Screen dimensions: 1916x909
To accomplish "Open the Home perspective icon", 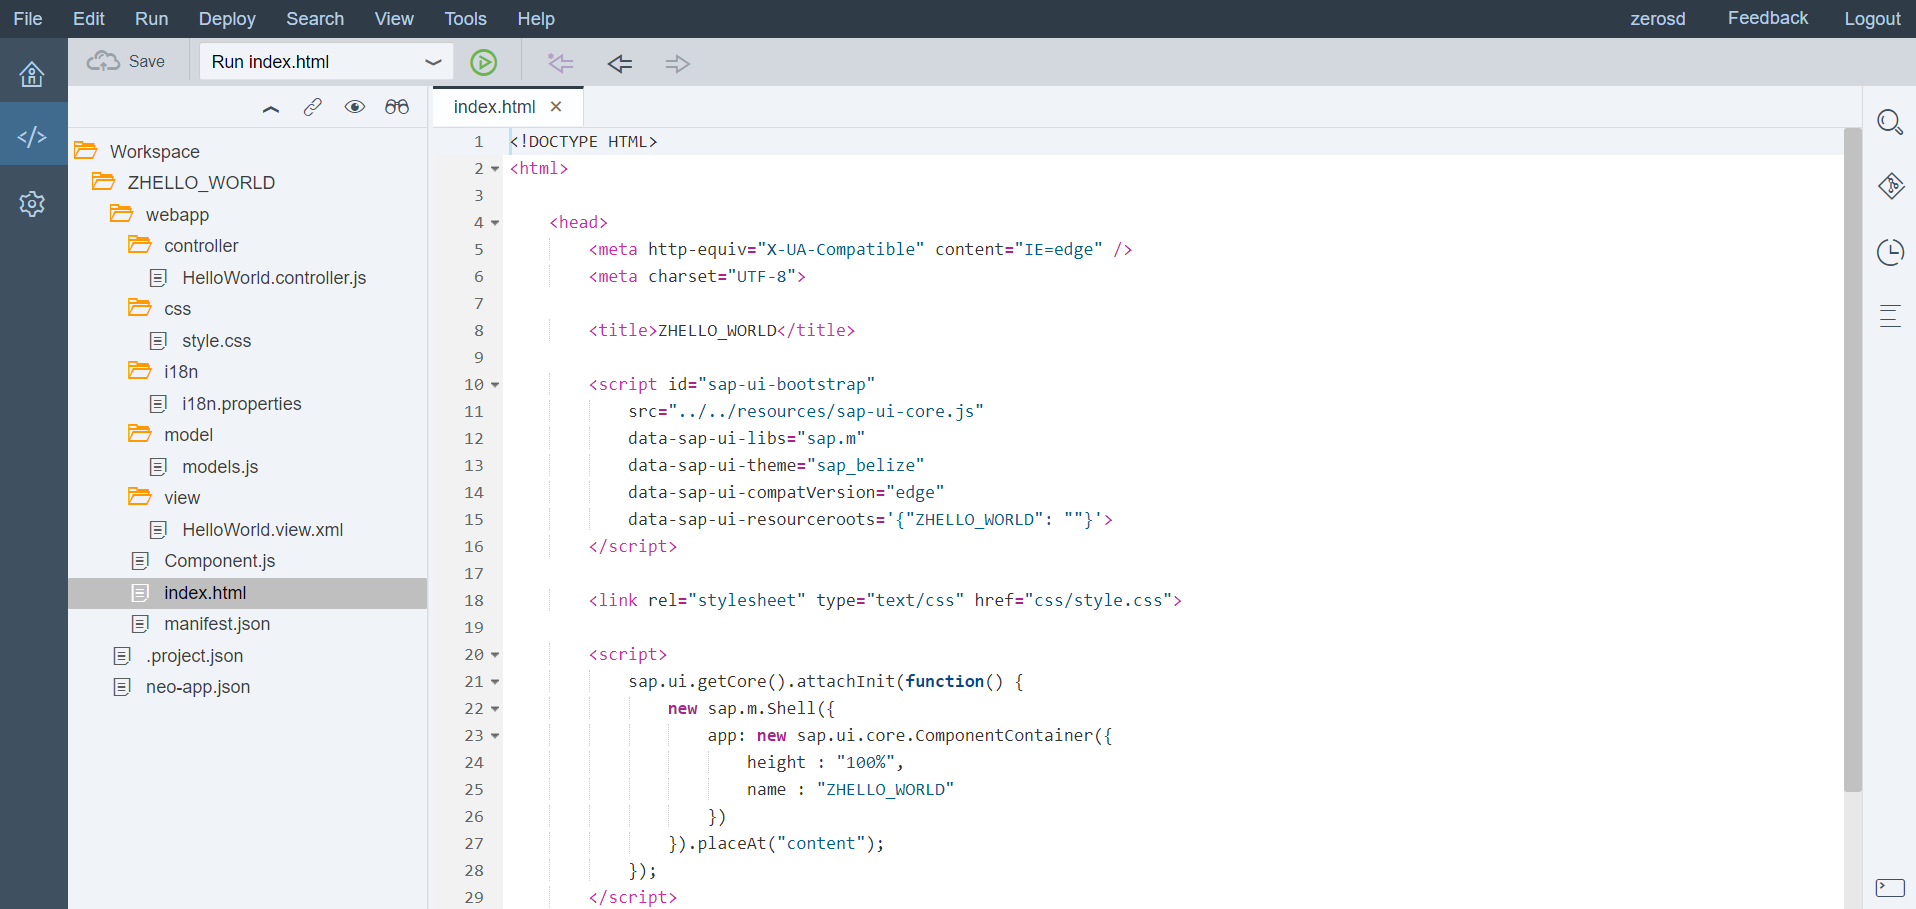I will tap(32, 74).
